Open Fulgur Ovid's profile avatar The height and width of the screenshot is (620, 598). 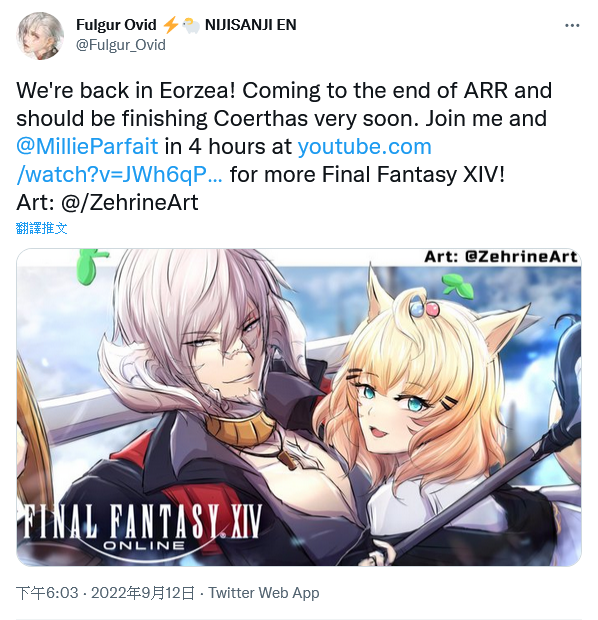click(x=40, y=36)
